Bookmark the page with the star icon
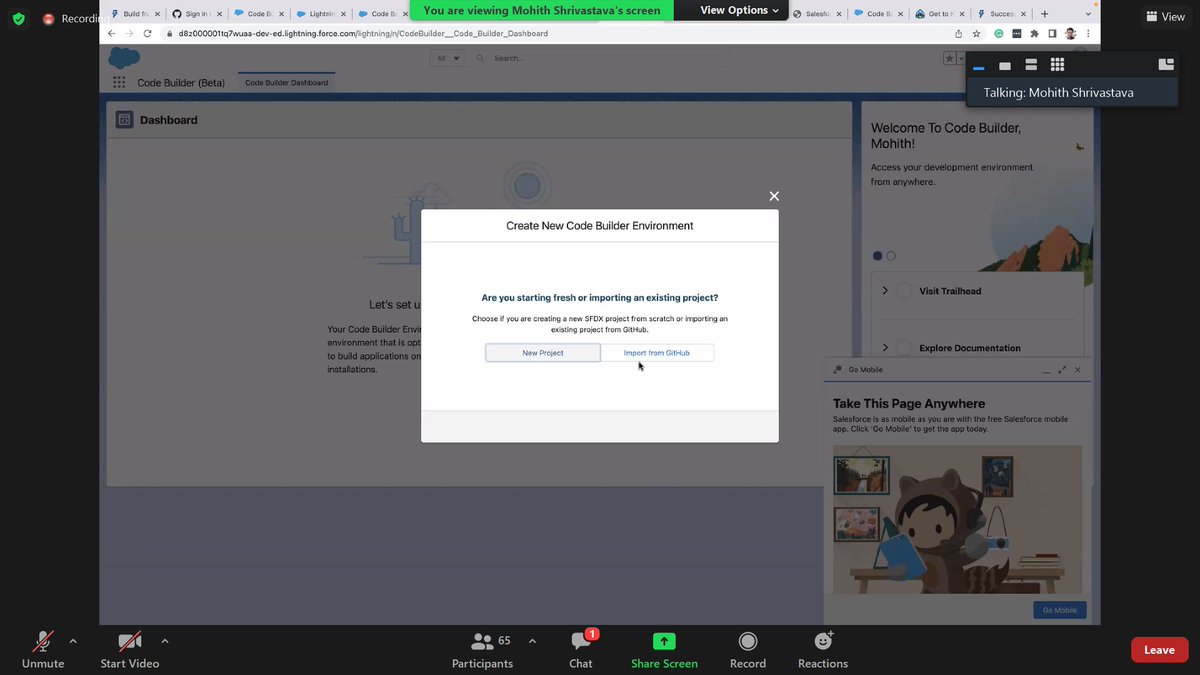The width and height of the screenshot is (1200, 675). pos(976,33)
